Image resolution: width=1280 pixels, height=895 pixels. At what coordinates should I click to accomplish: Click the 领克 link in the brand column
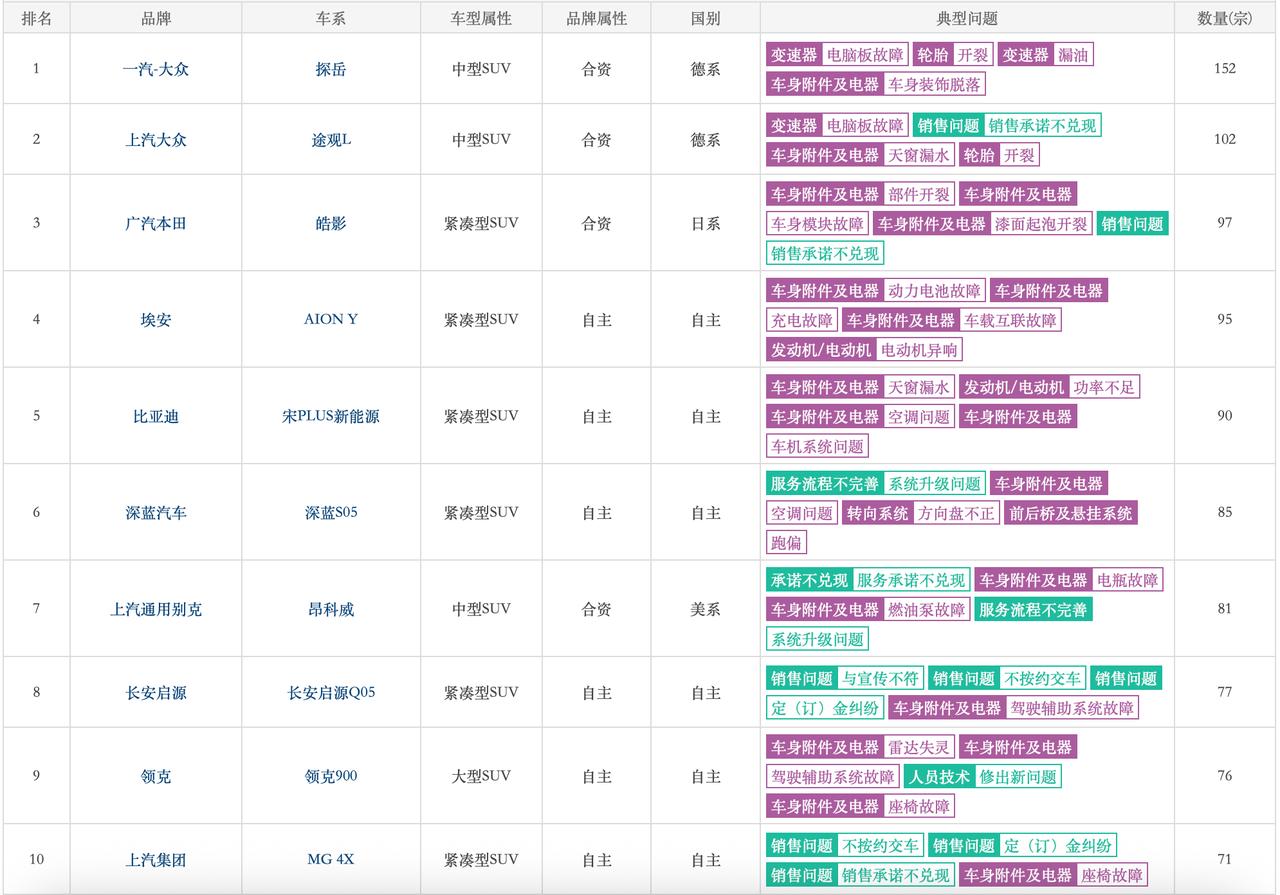tap(155, 777)
